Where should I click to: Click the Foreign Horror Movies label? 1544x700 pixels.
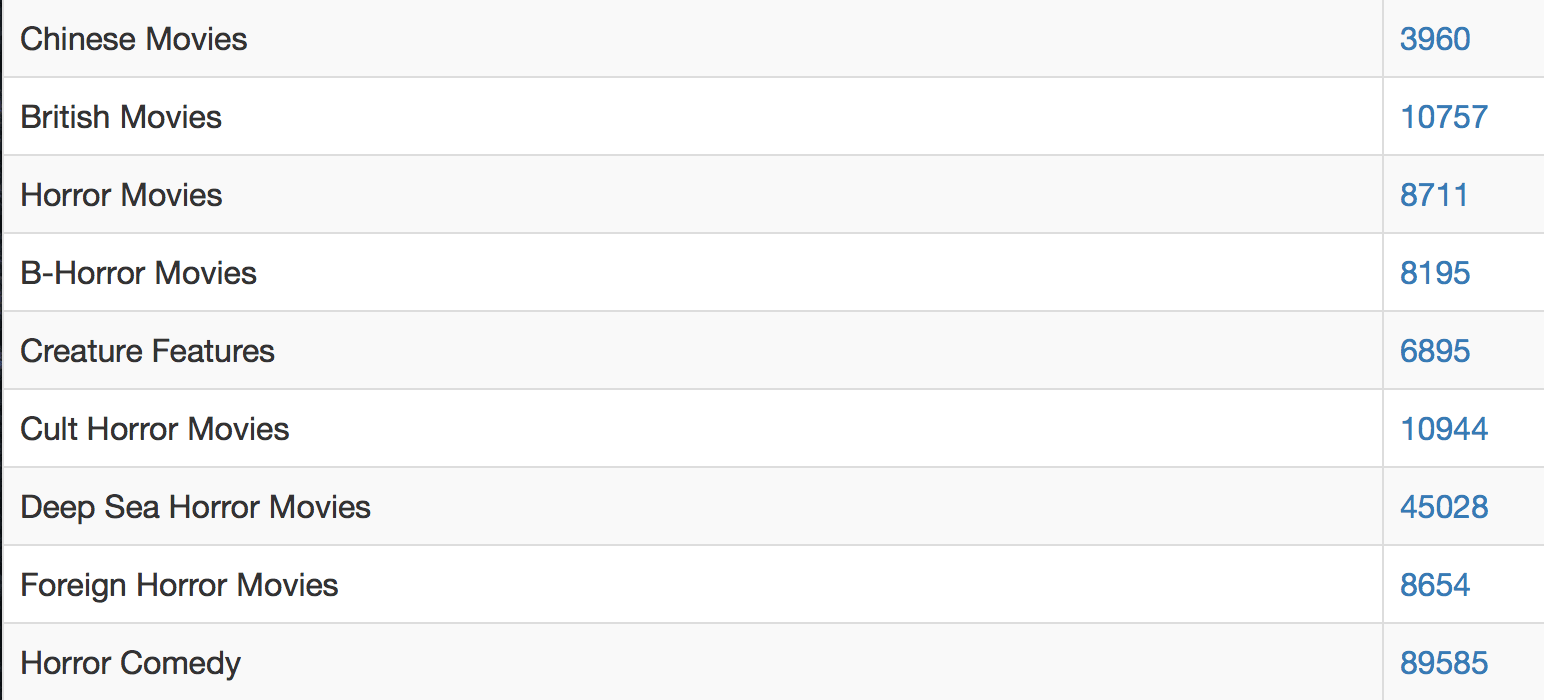pyautogui.click(x=179, y=585)
